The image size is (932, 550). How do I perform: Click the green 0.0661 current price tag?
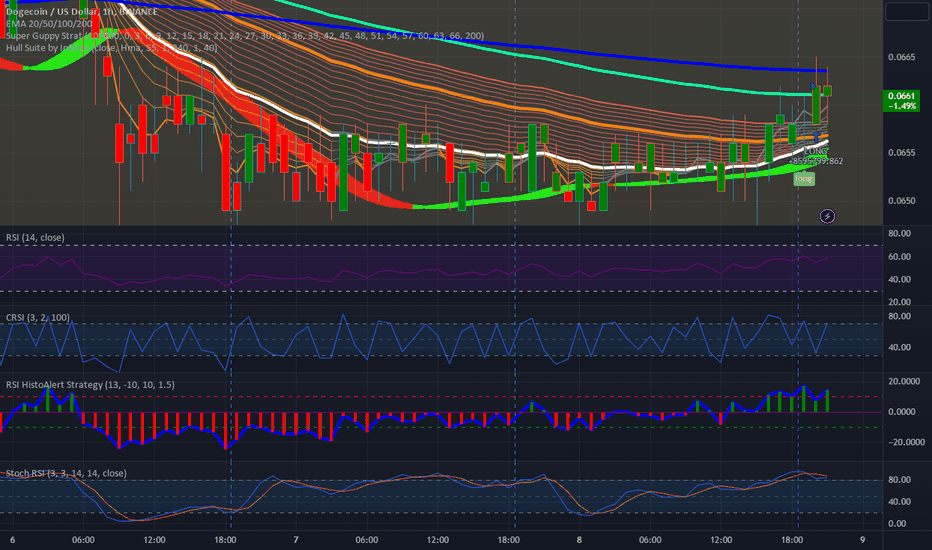(x=901, y=100)
